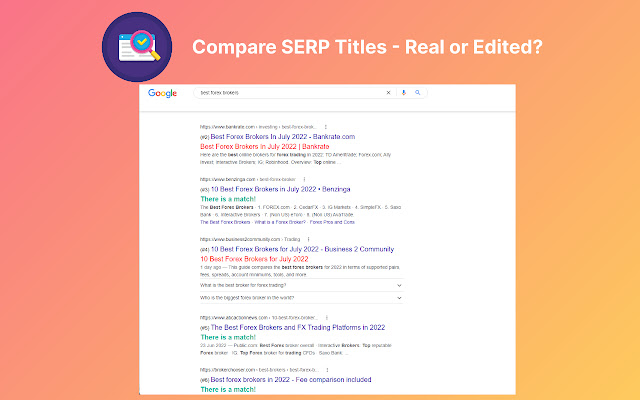Open '10 Best Forex Brokers for July 2022 - Business 2 Community'
640x400 pixels.
tap(302, 249)
